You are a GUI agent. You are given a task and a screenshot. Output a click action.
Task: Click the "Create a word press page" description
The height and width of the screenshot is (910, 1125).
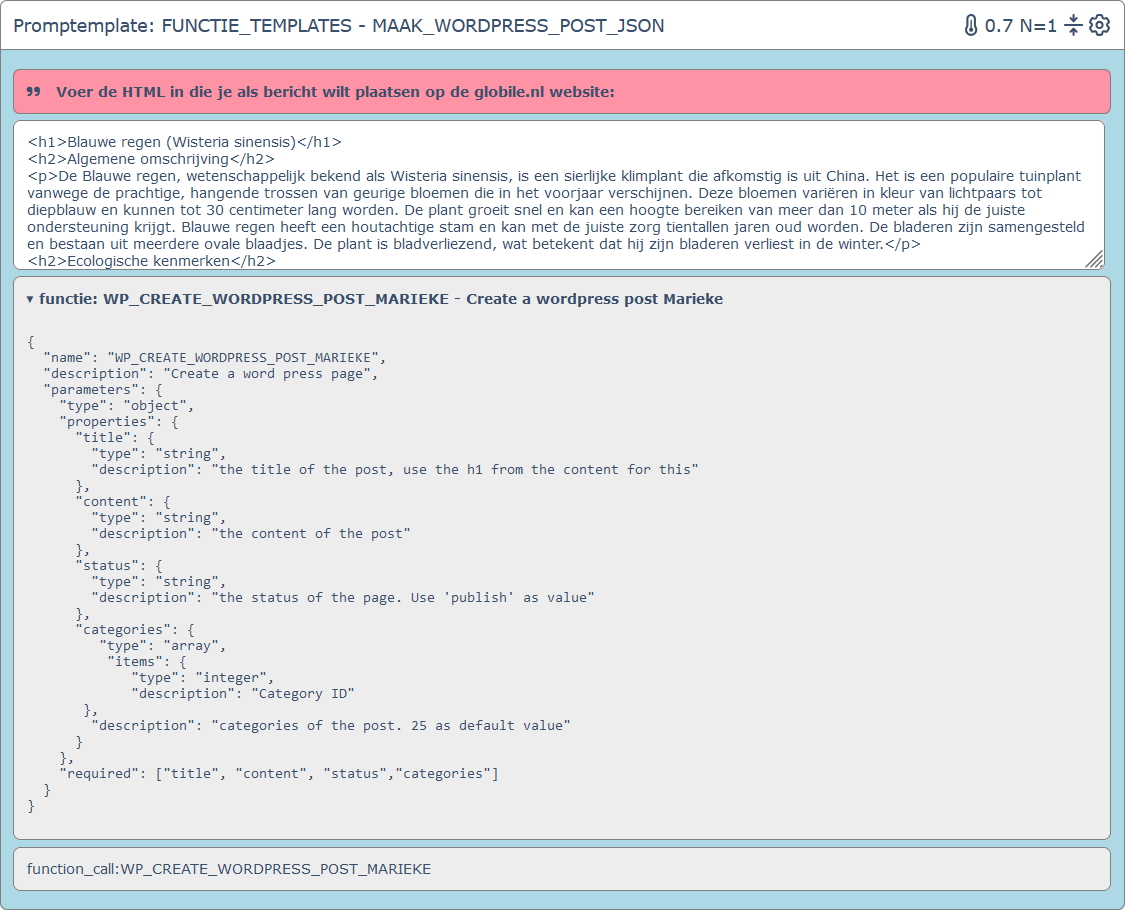tap(270, 373)
